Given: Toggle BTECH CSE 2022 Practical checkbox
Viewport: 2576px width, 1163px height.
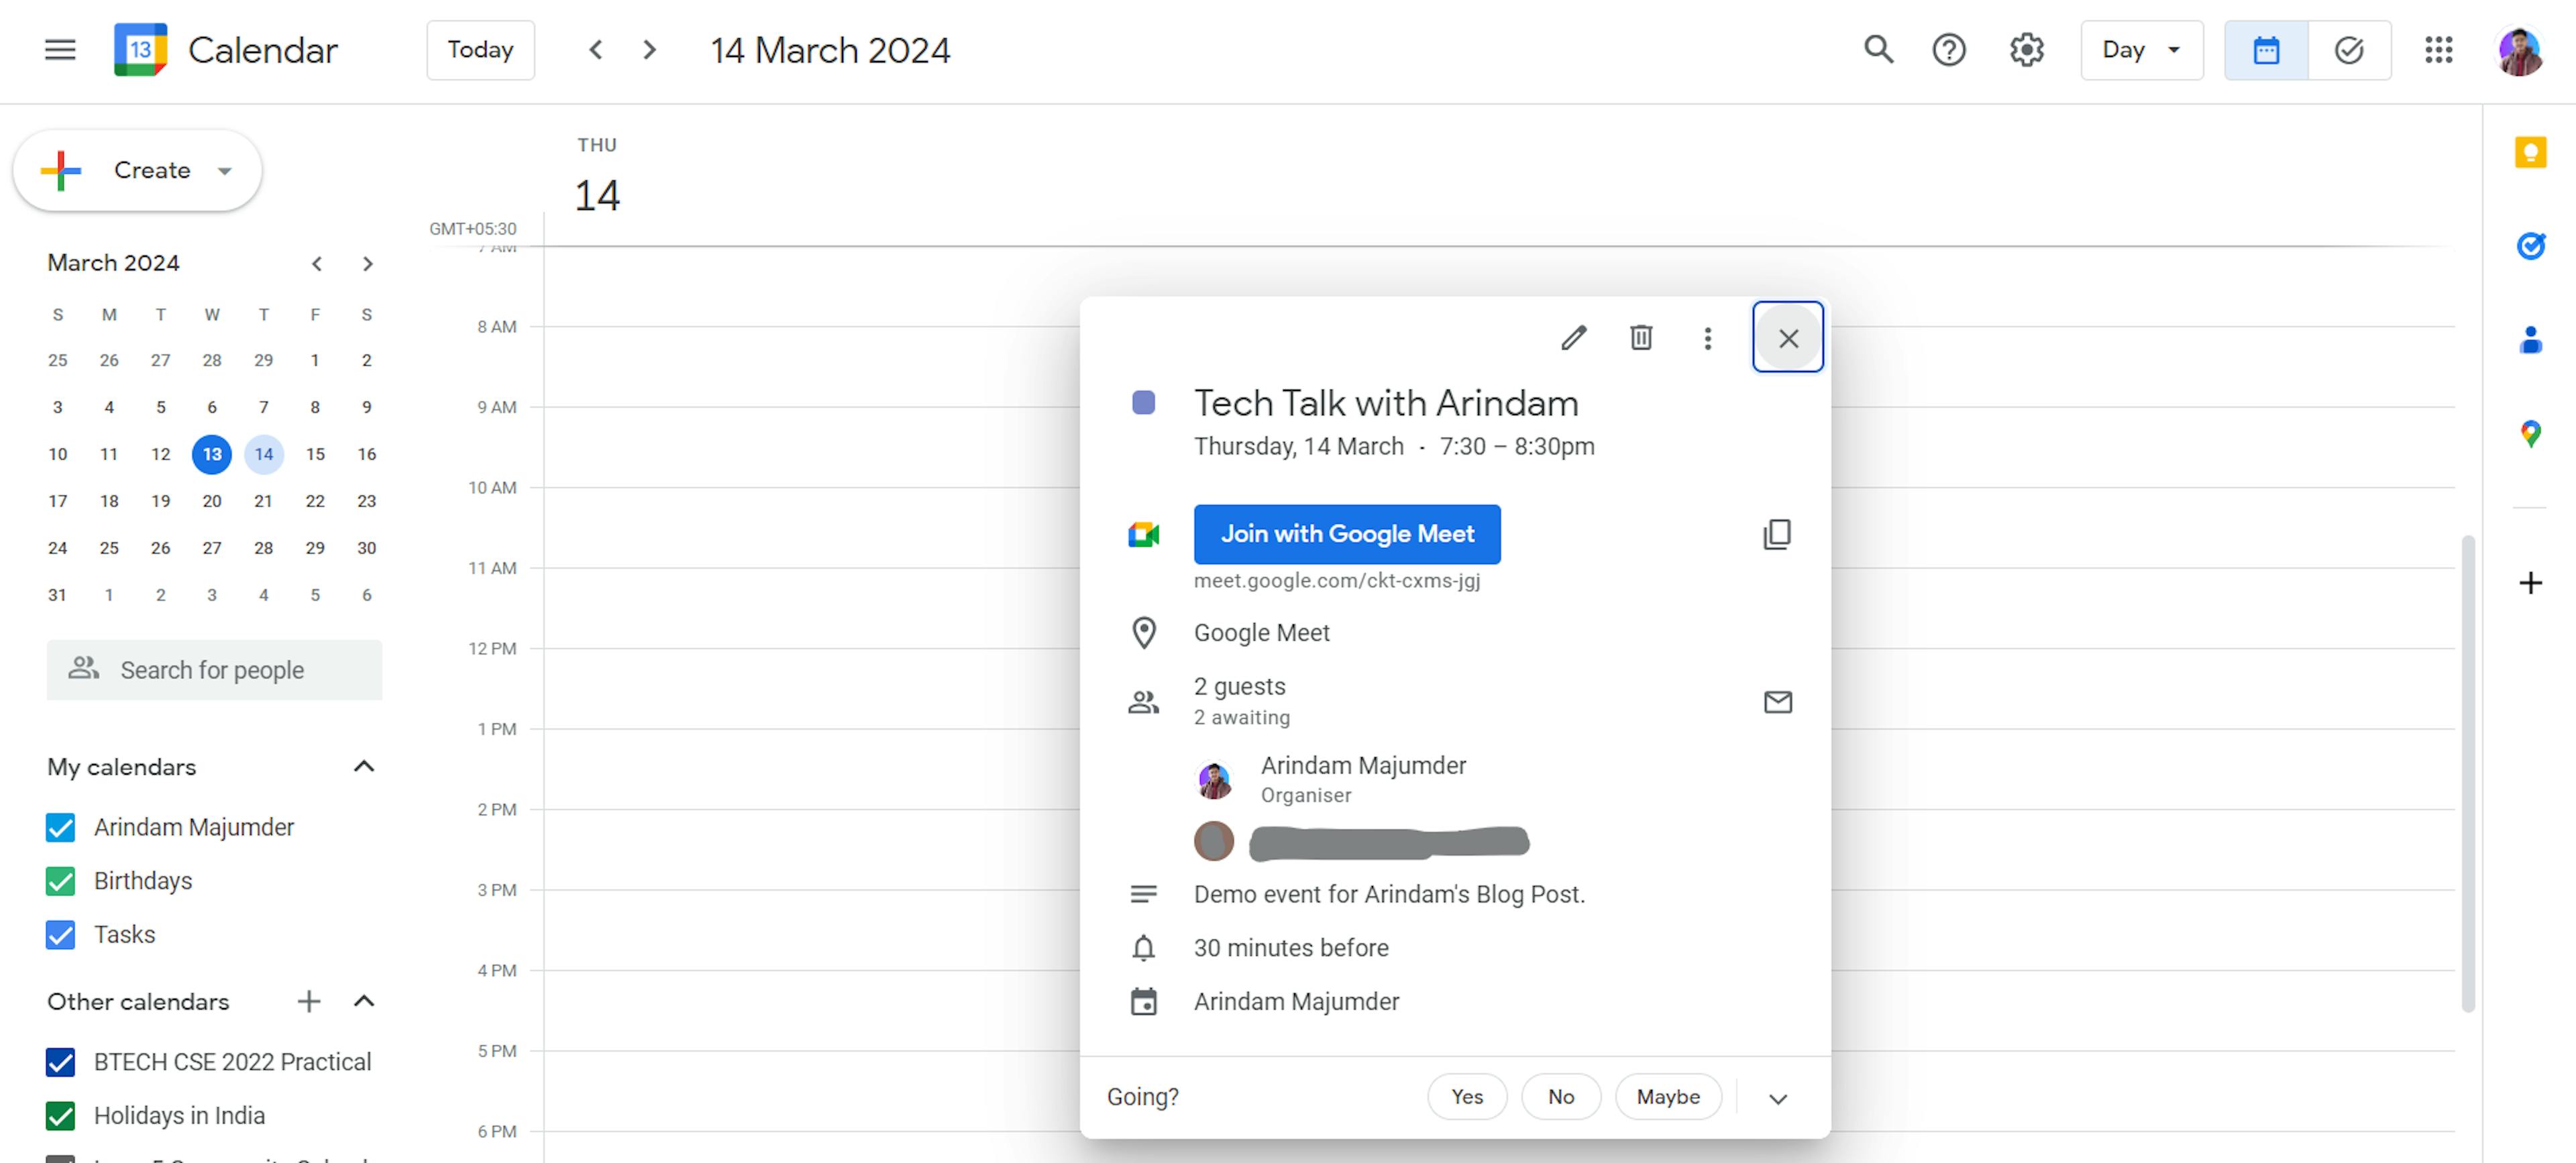Looking at the screenshot, I should point(60,1062).
